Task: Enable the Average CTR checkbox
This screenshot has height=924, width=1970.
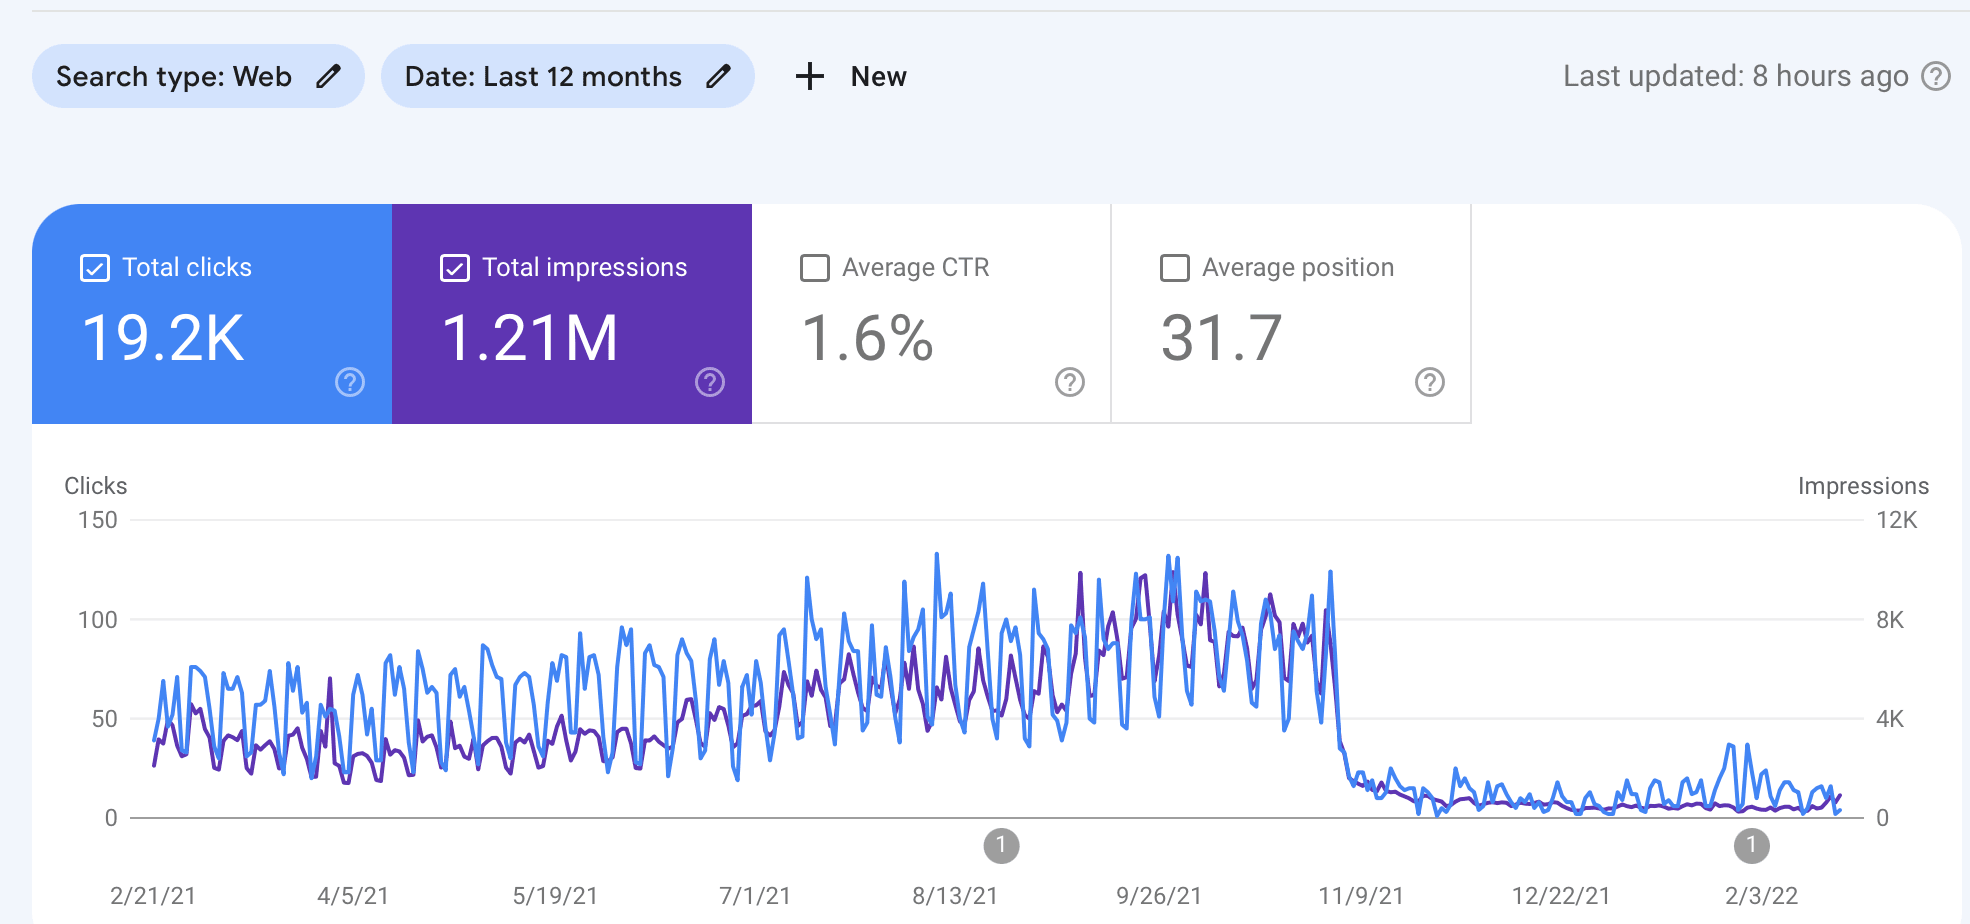Action: click(x=814, y=267)
